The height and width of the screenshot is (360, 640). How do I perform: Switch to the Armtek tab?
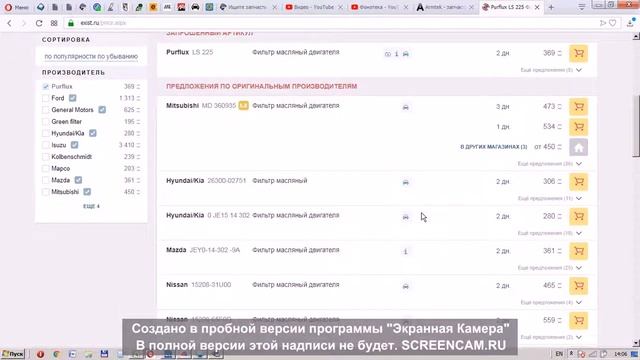[444, 7]
